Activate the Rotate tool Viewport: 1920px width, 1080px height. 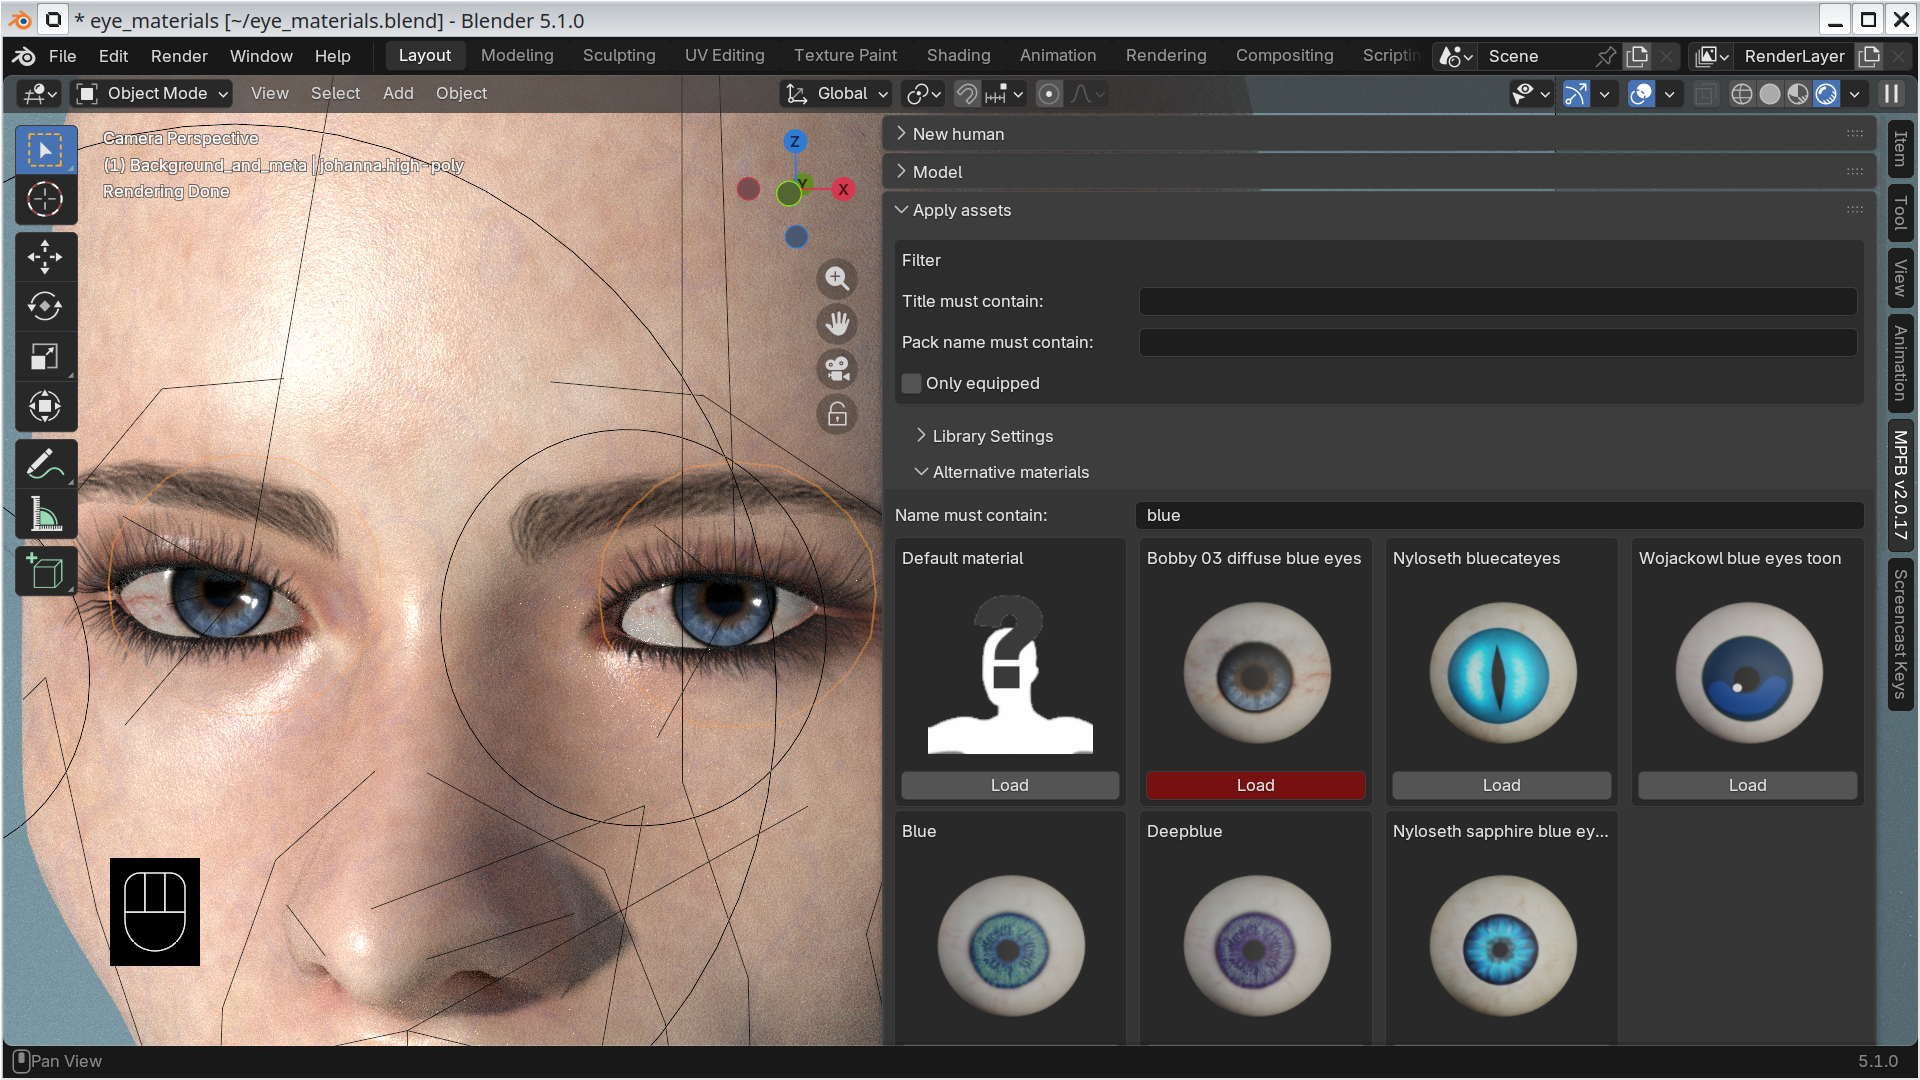coord(45,307)
